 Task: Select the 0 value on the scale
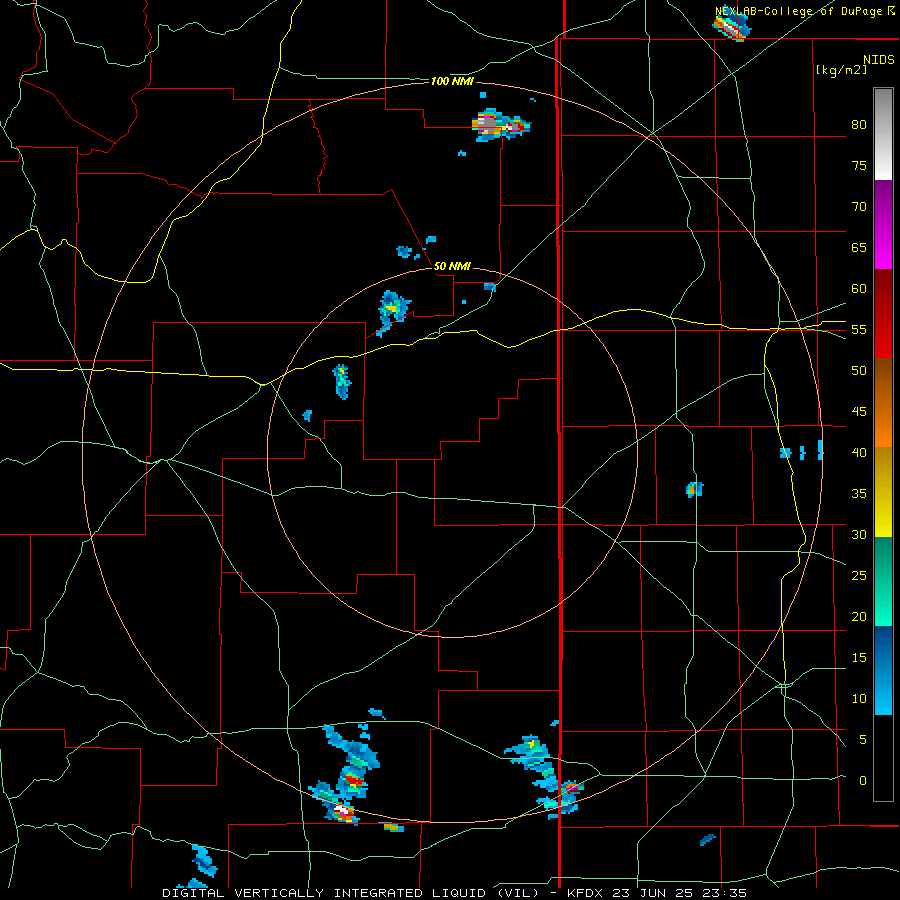(863, 781)
